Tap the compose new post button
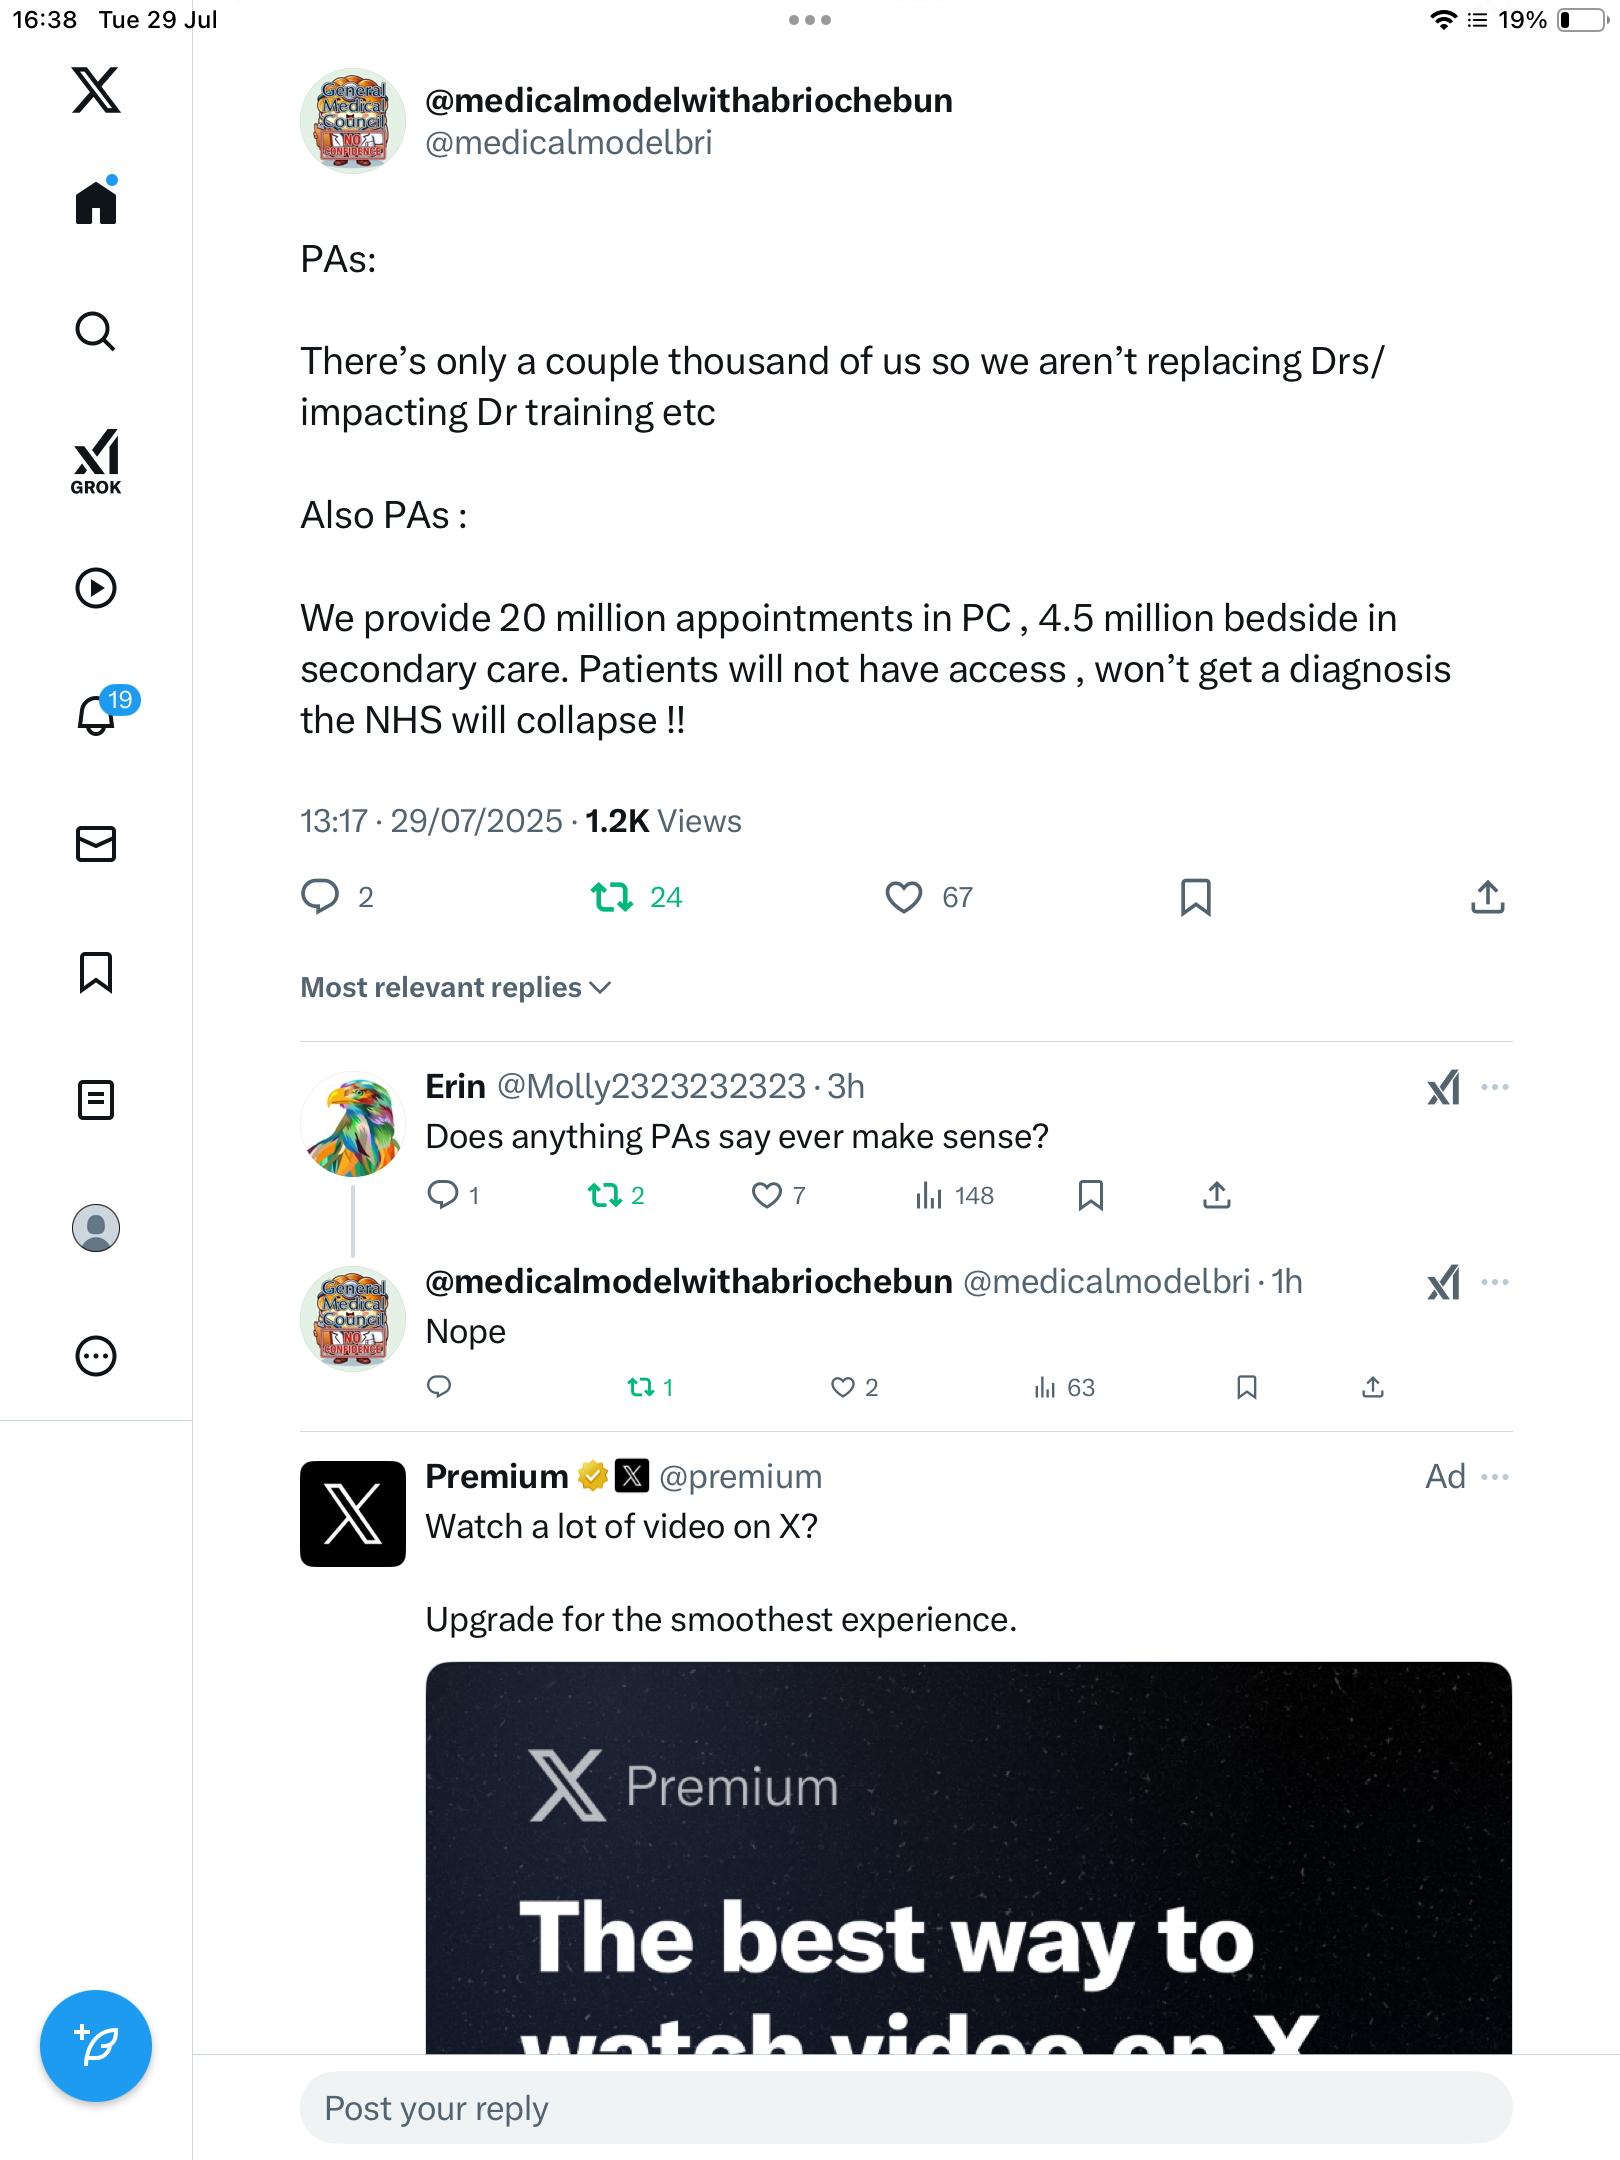 [x=96, y=2046]
